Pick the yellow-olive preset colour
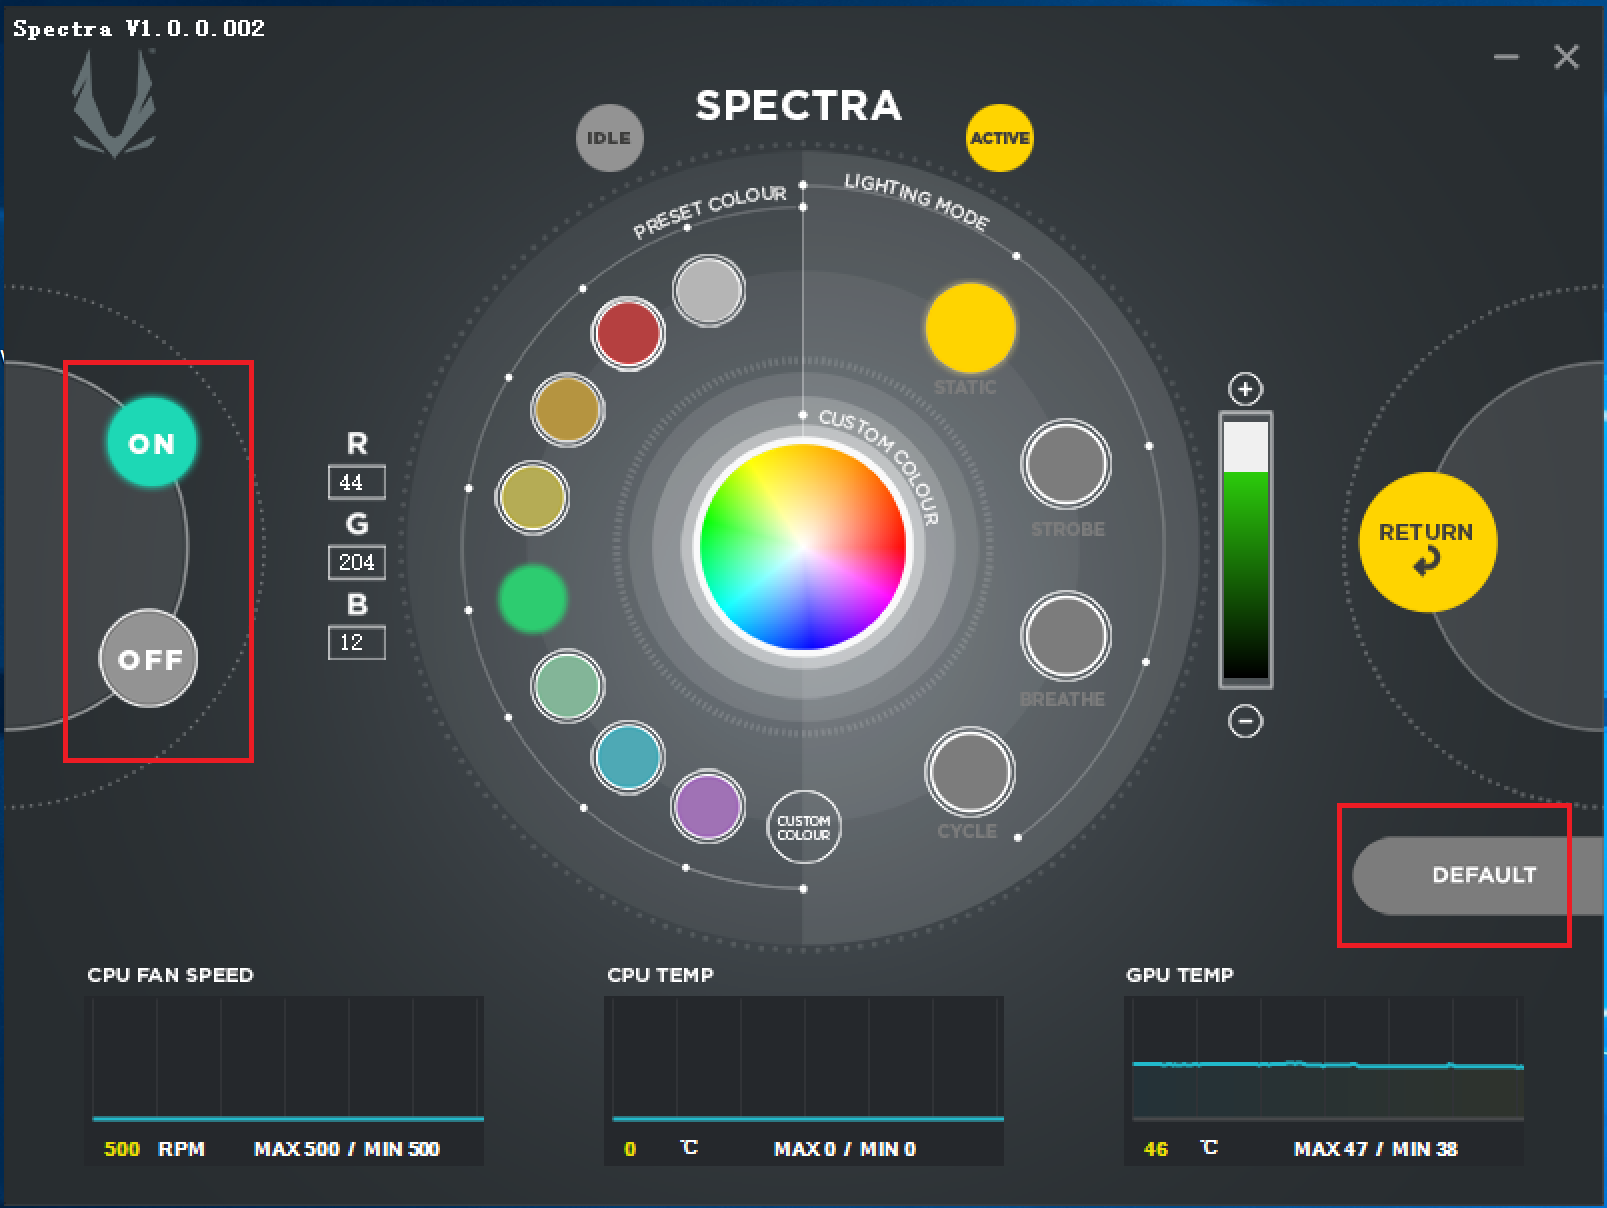Viewport: 1607px width, 1208px height. point(532,497)
